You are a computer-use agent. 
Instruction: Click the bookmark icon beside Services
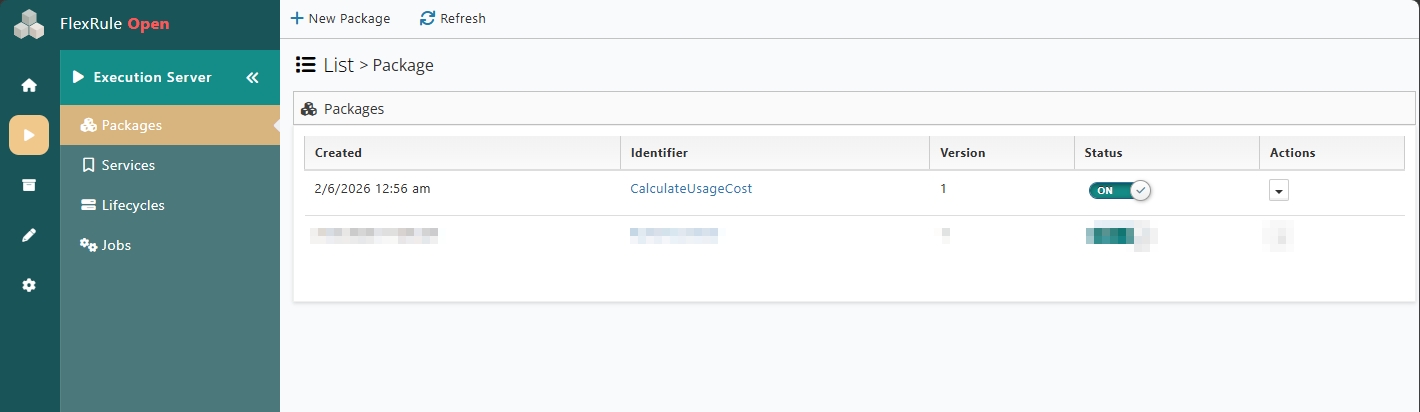pyautogui.click(x=88, y=165)
